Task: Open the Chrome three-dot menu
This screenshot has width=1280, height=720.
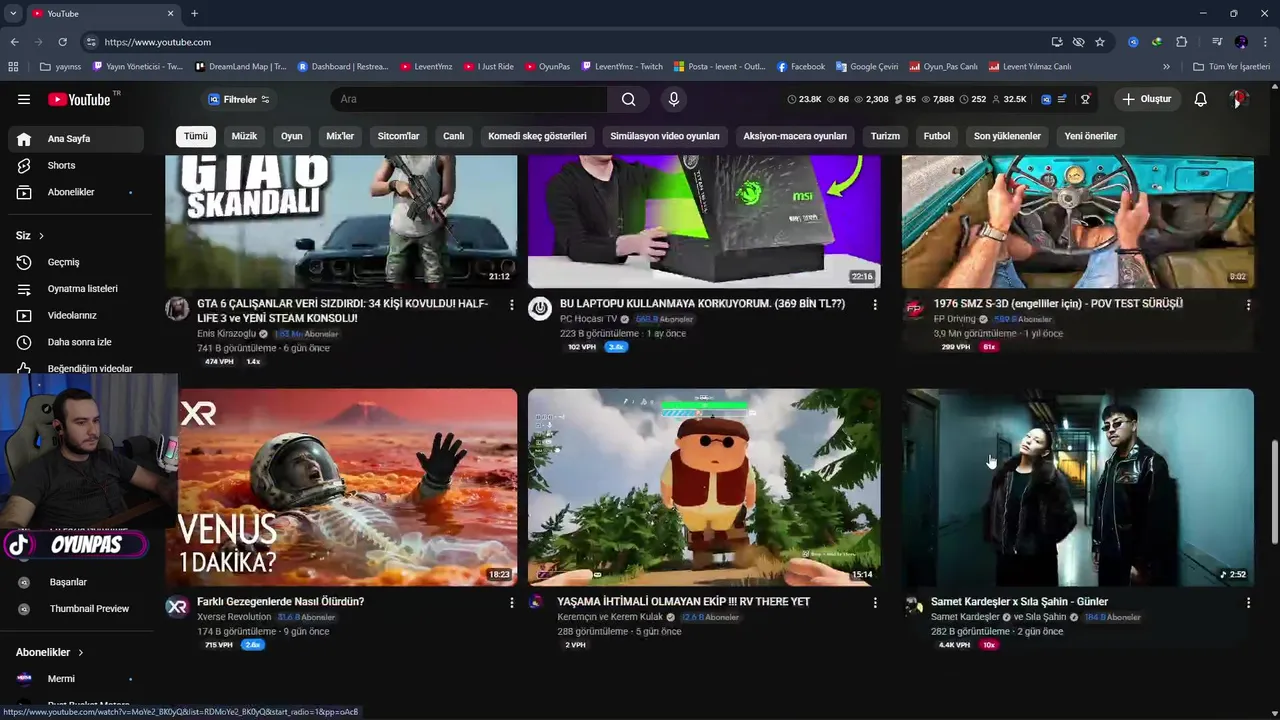Action: point(1265,42)
